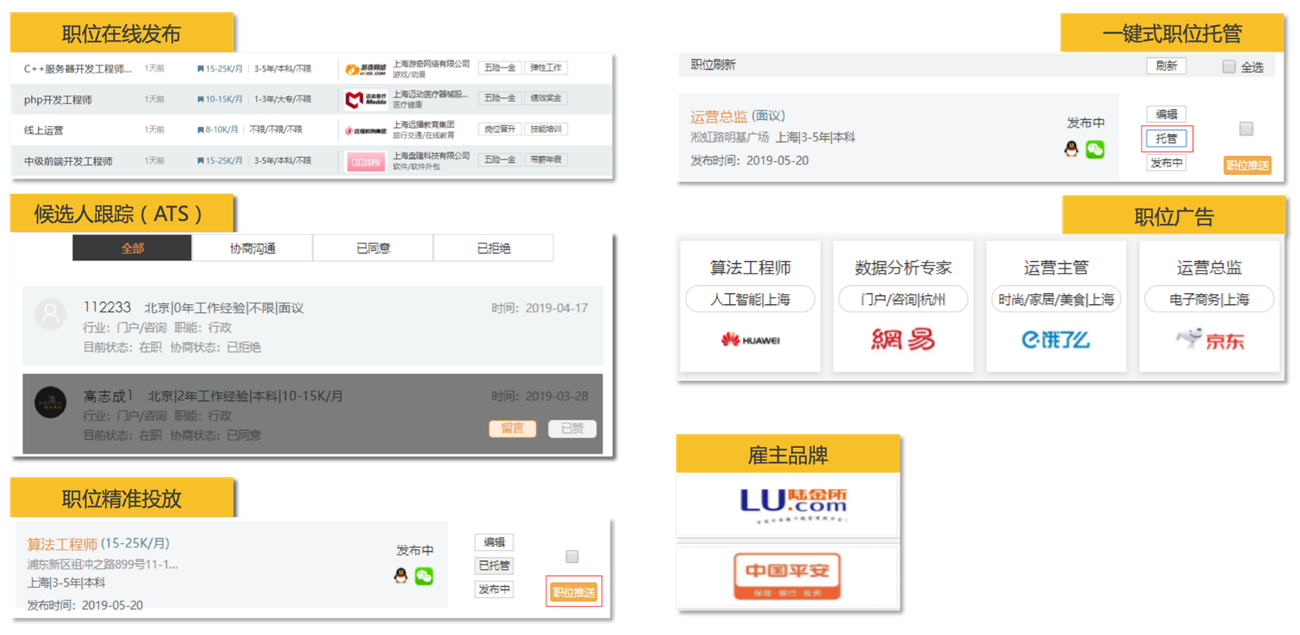Check the checkbox beside 运营总监 job row
This screenshot has height=635, width=1300.
(x=1246, y=129)
